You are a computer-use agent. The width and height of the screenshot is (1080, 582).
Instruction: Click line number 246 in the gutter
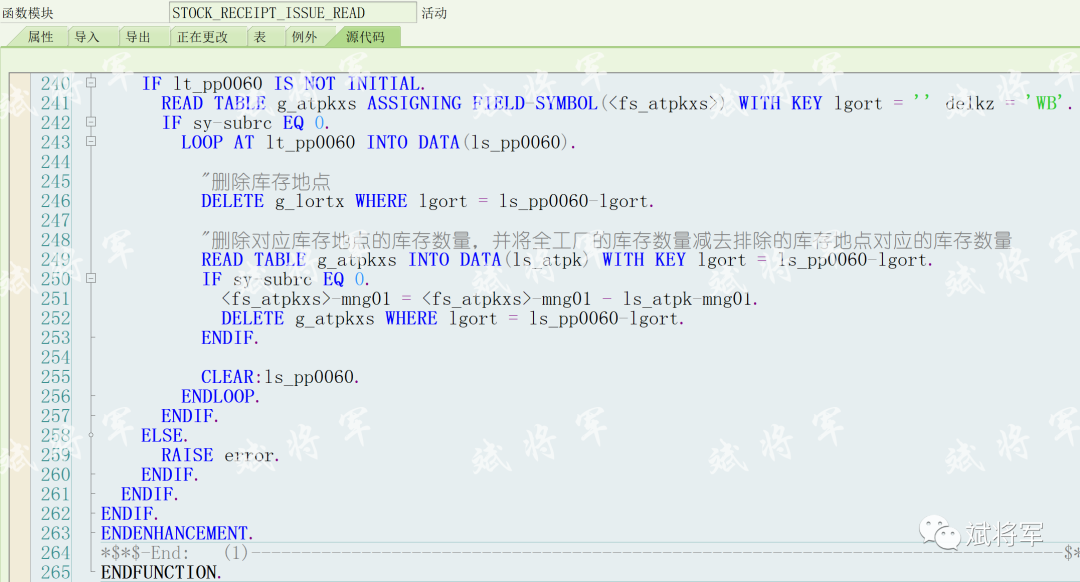(55, 201)
